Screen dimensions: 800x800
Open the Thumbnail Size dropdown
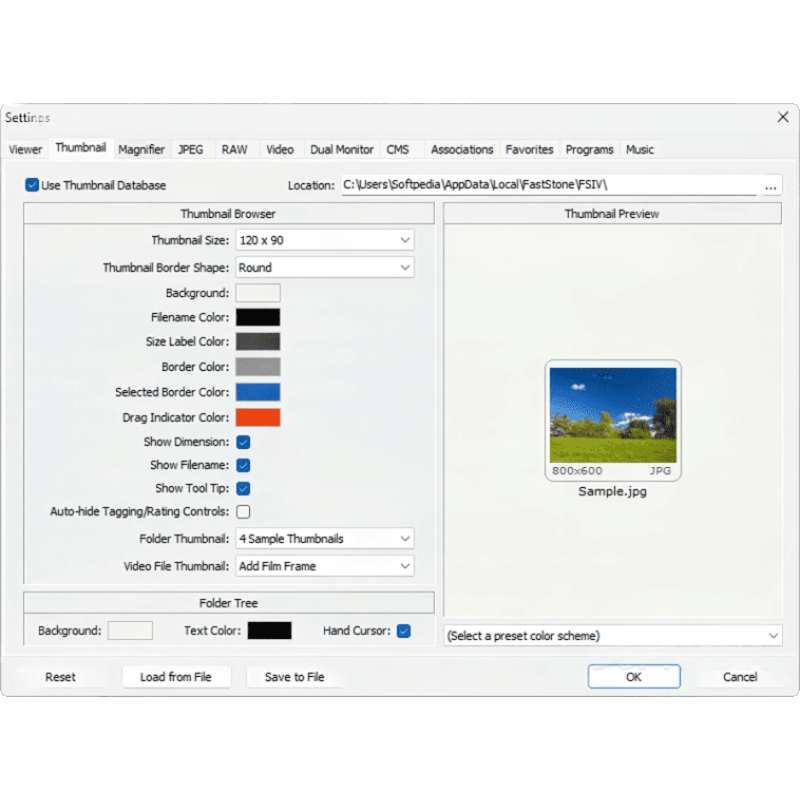pos(324,240)
